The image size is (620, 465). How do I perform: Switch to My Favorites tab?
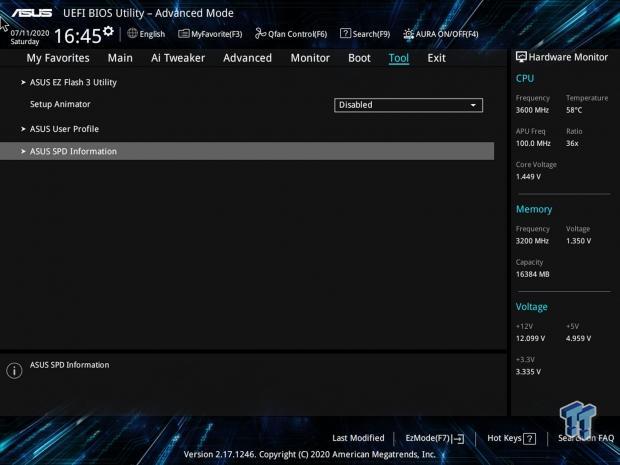click(58, 58)
